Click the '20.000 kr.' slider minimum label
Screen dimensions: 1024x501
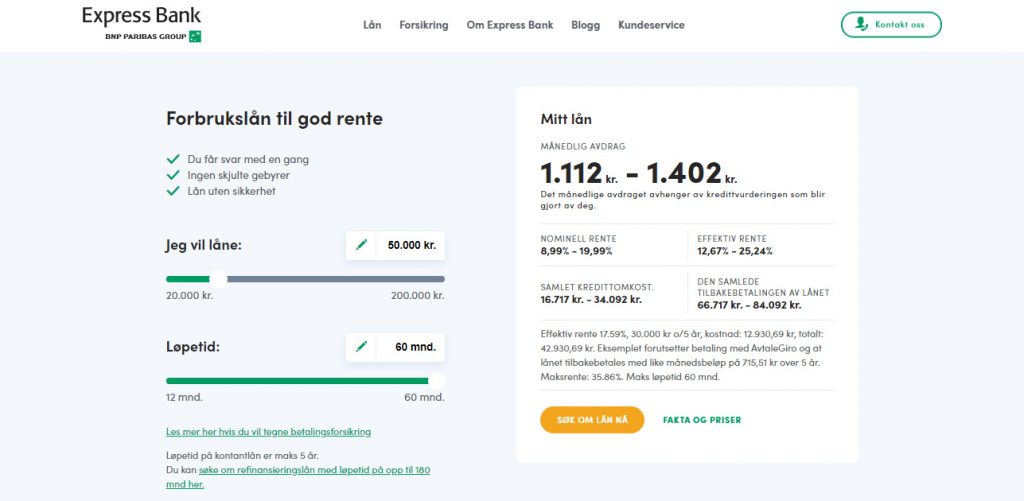pyautogui.click(x=189, y=295)
